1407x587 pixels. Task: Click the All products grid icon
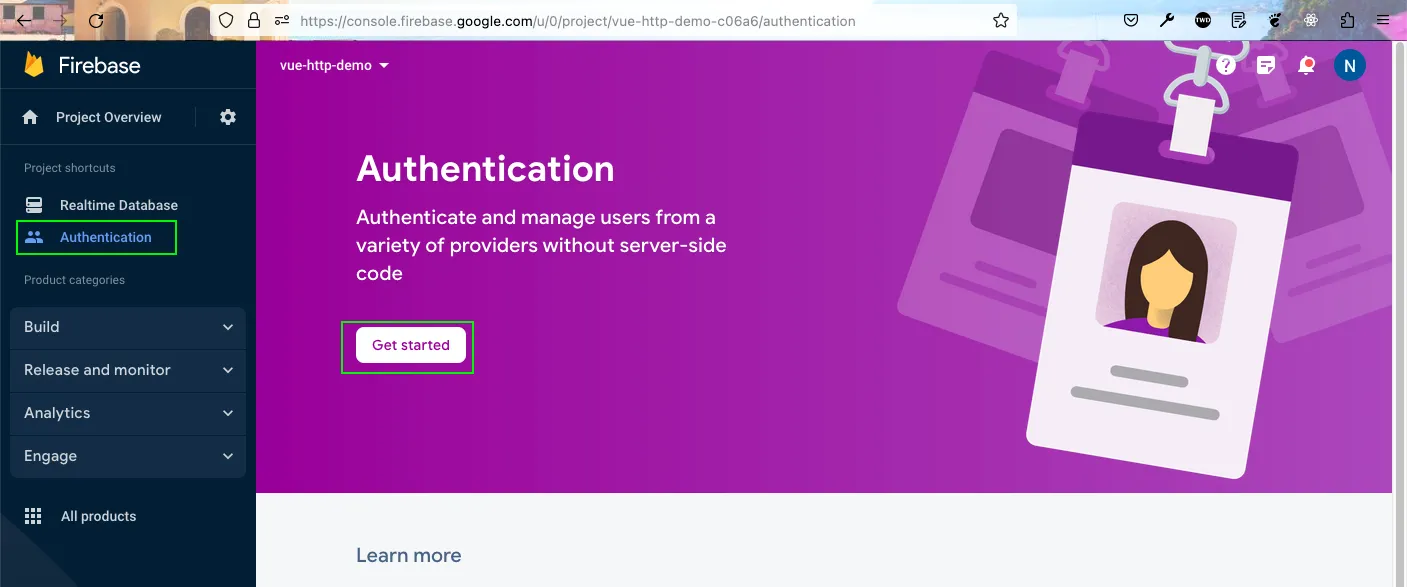click(33, 516)
